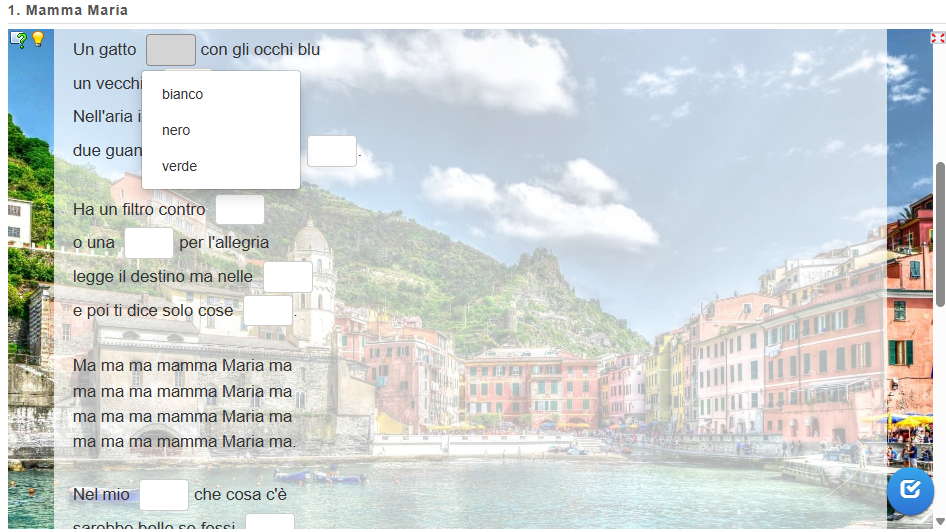The image size is (946, 532).
Task: Toggle fullscreen with the red arrows icon
Action: pos(938,39)
